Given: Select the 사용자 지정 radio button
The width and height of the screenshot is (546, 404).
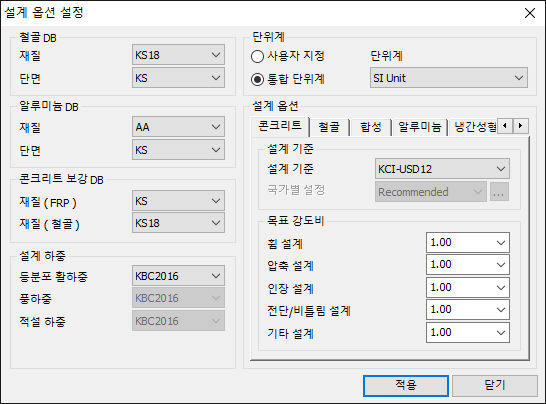Looking at the screenshot, I should [x=288, y=56].
